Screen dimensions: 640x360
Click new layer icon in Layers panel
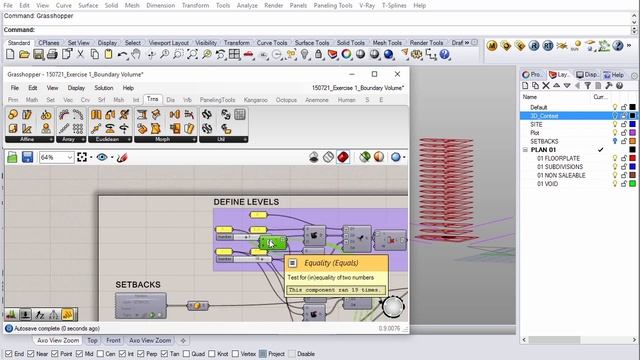pos(525,86)
